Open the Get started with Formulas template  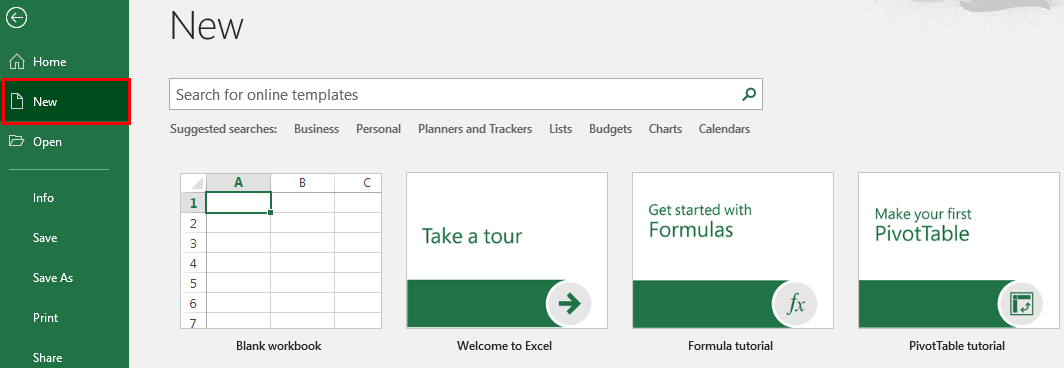tap(733, 251)
